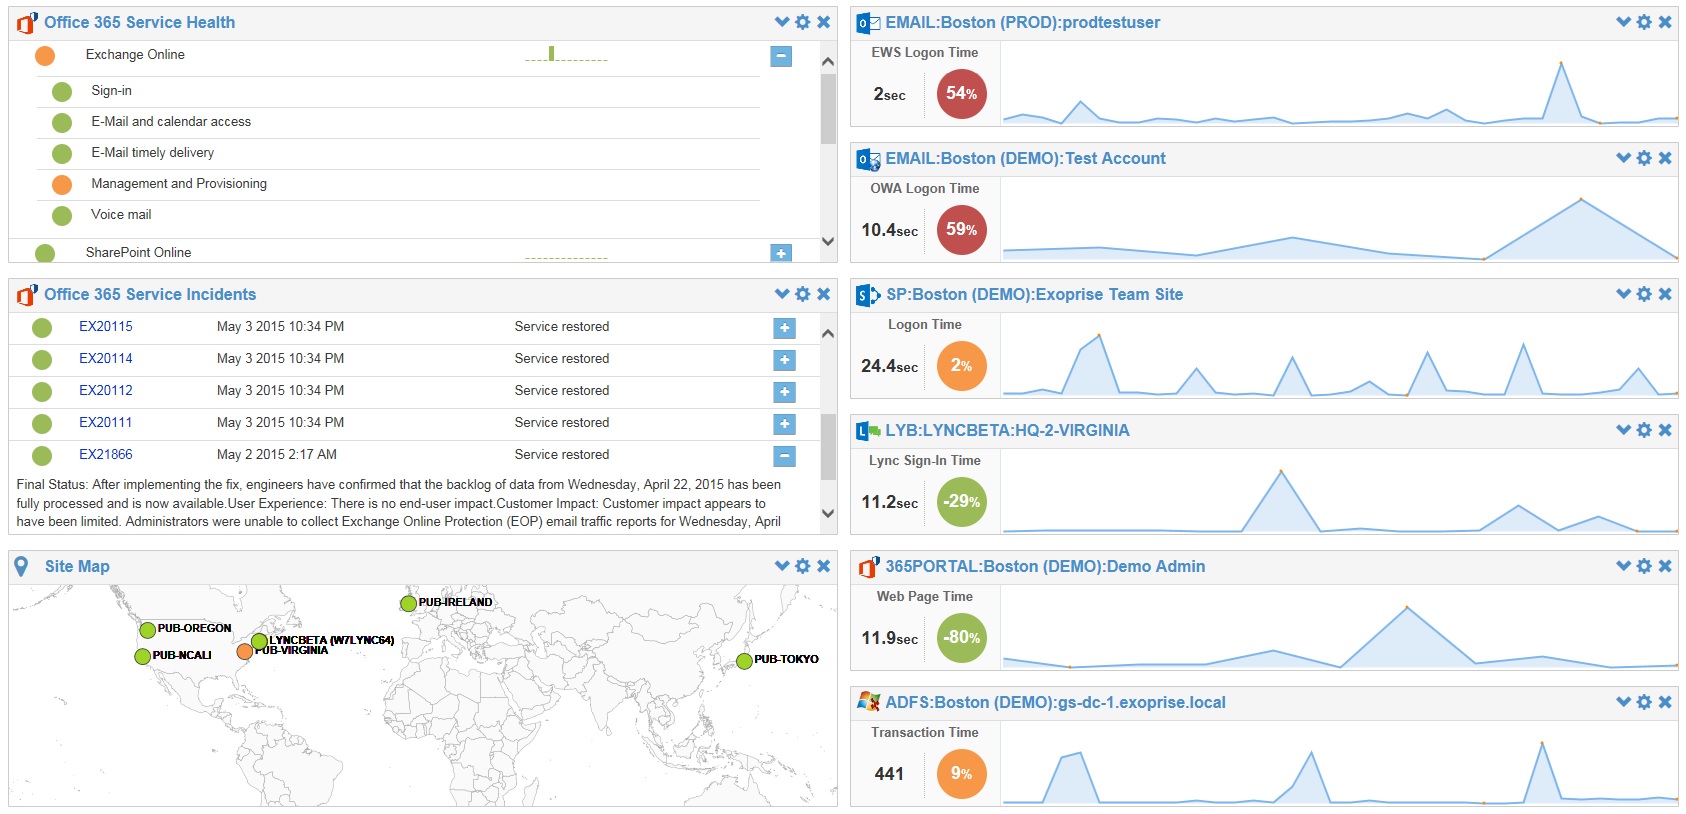Click the OWA Logon Time 59% badge

tap(961, 230)
